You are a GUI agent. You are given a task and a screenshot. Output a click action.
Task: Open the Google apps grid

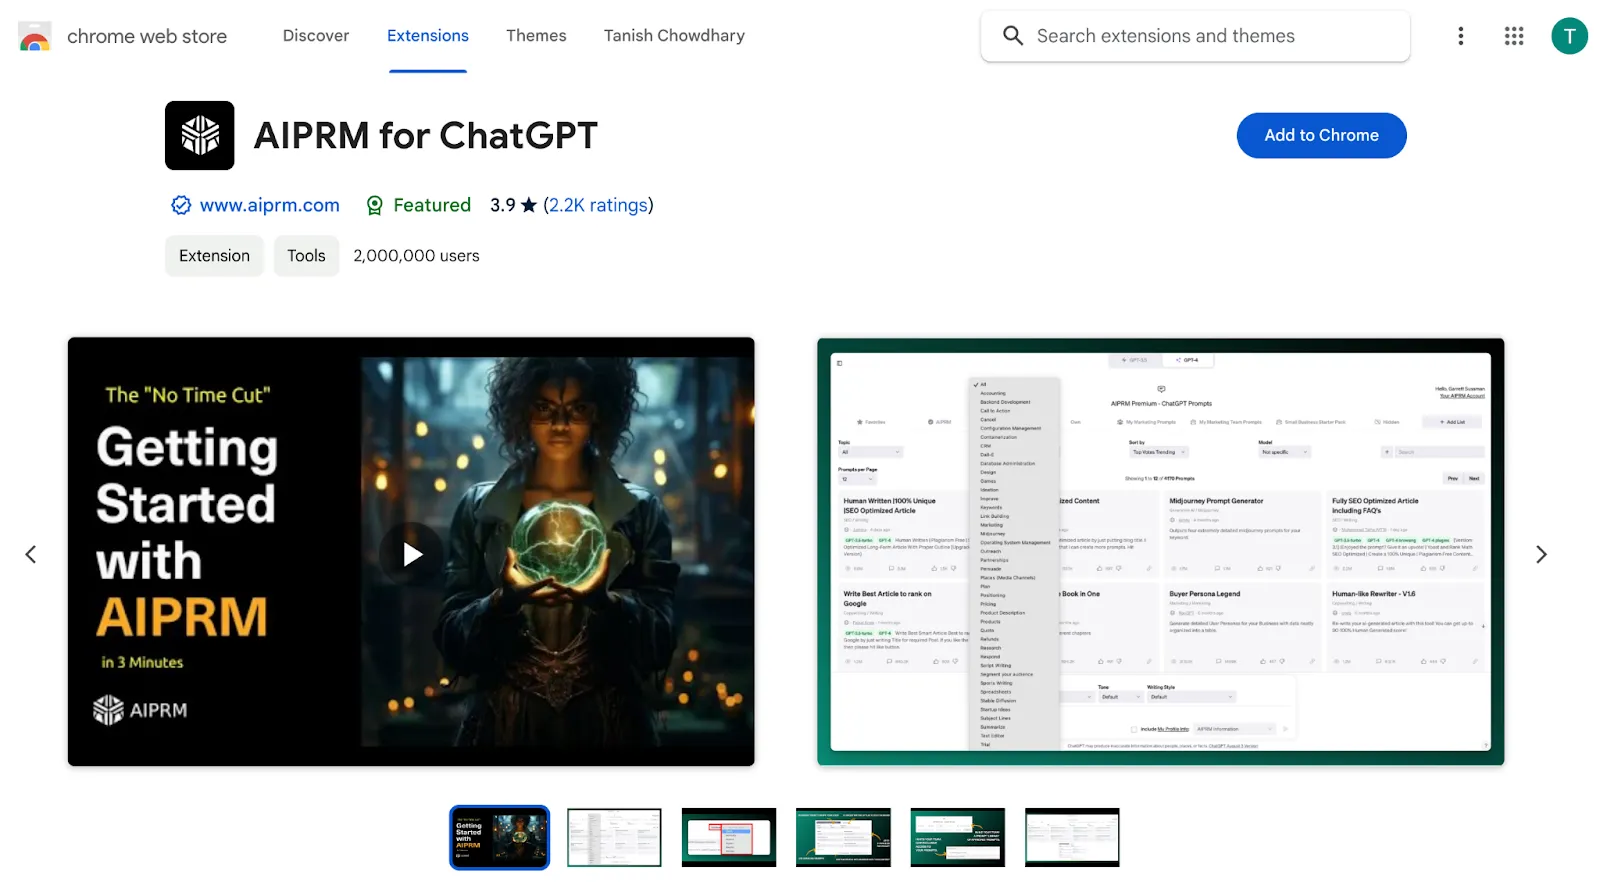1514,36
